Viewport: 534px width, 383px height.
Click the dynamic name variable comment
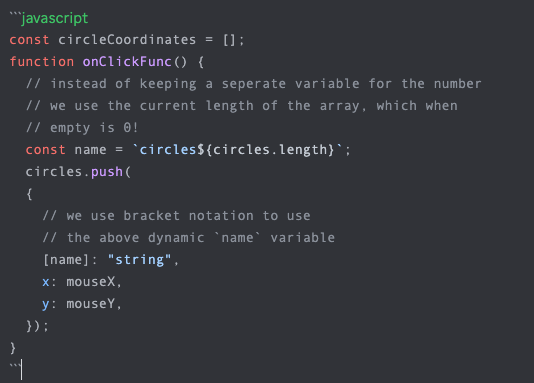pyautogui.click(x=189, y=238)
